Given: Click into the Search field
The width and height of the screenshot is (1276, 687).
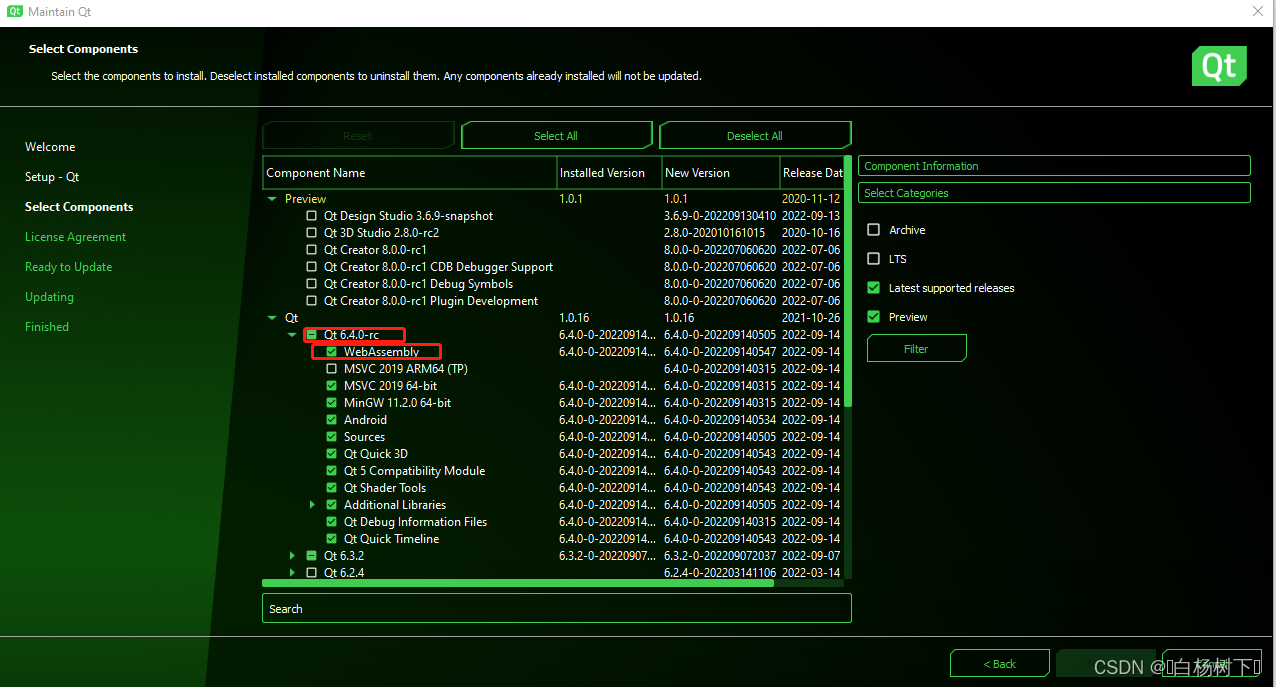Looking at the screenshot, I should [557, 609].
